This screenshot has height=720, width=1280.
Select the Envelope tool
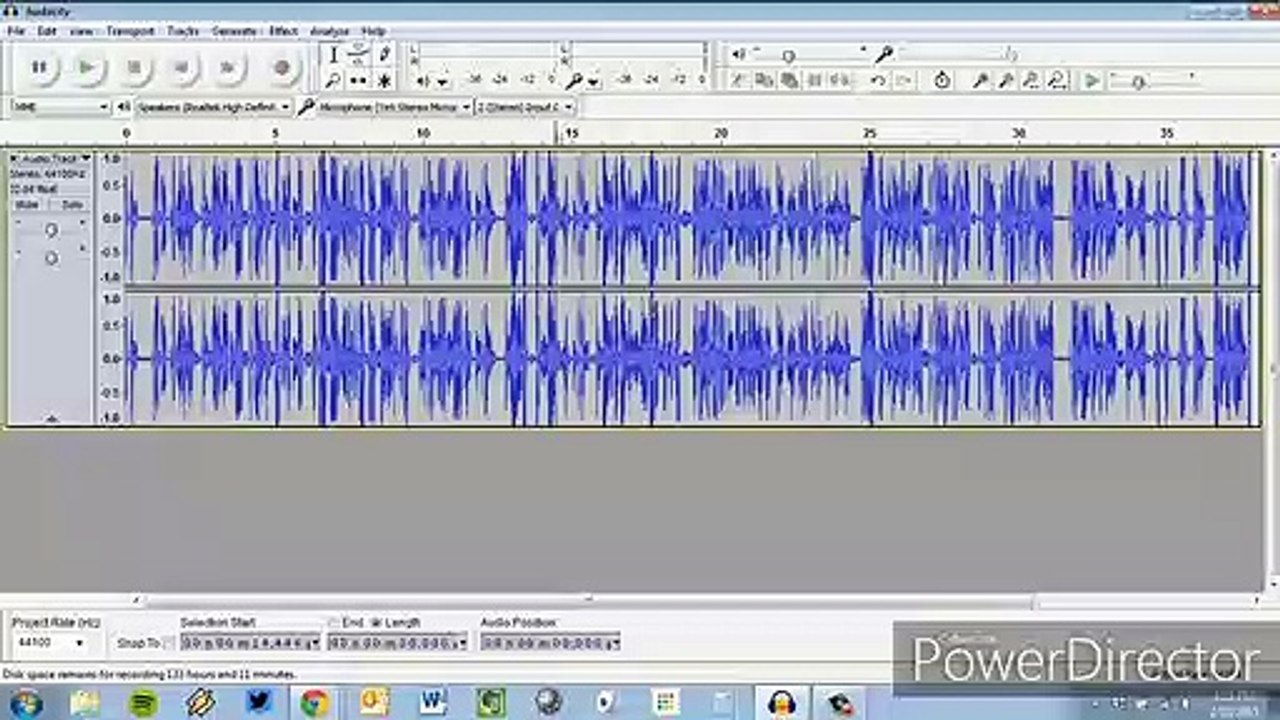[359, 55]
